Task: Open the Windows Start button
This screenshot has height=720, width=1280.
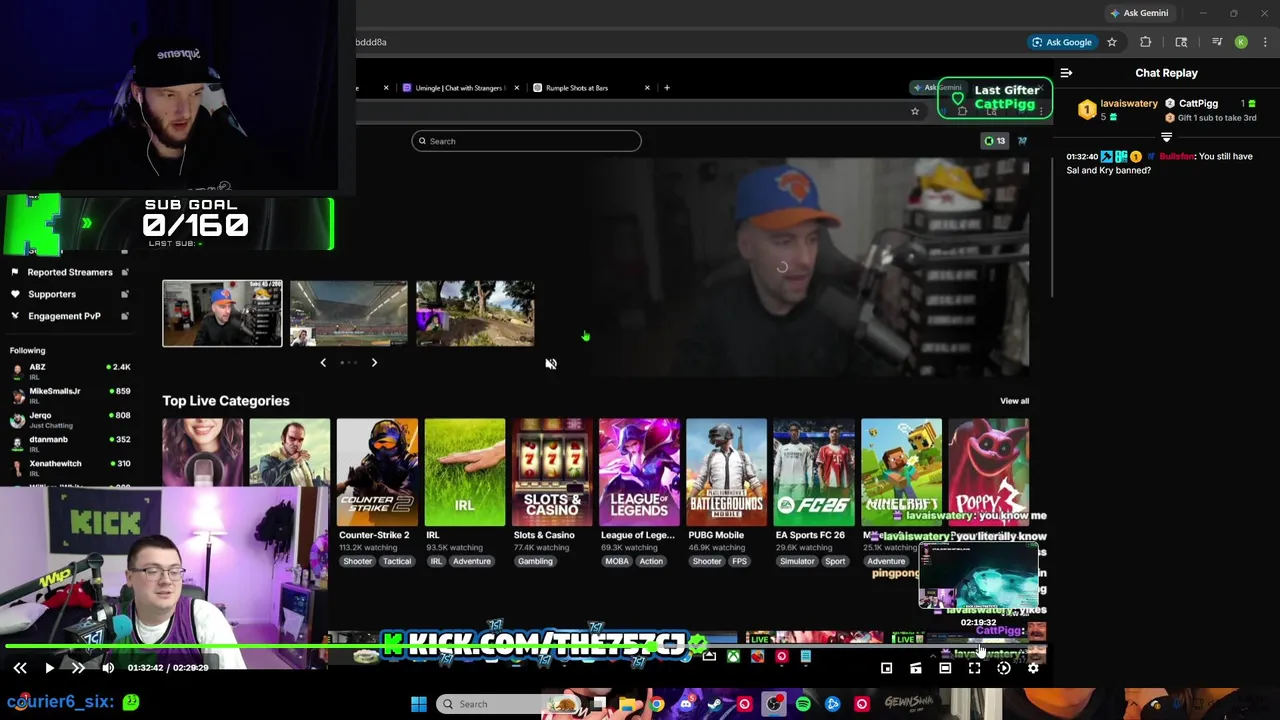Action: (419, 704)
